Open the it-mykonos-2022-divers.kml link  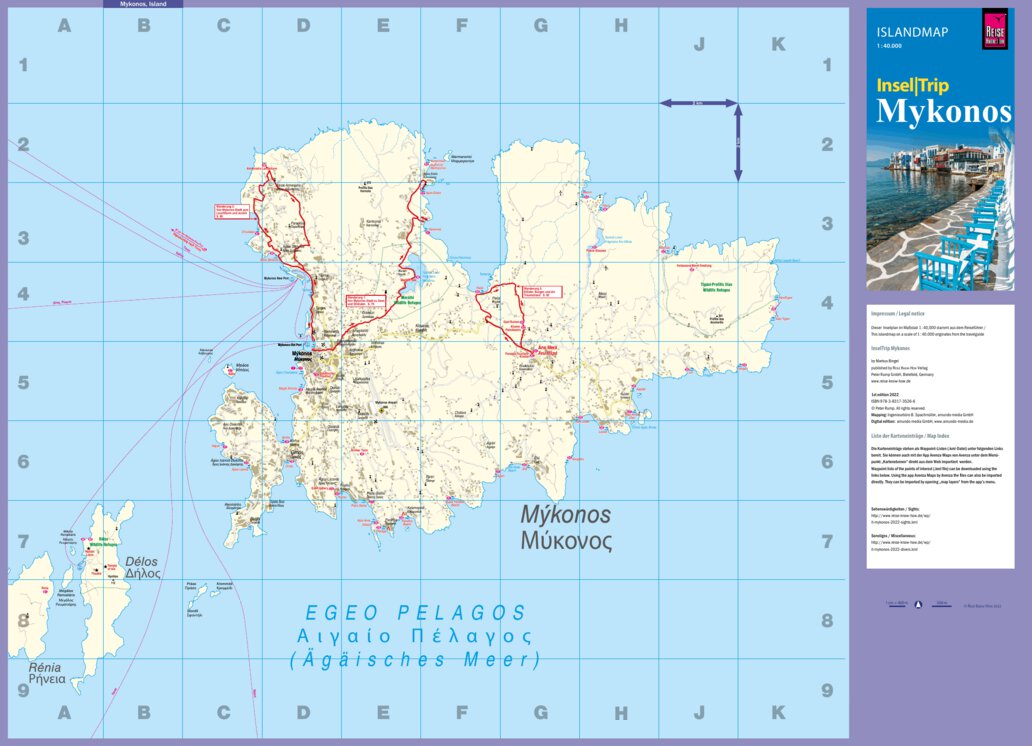896,550
